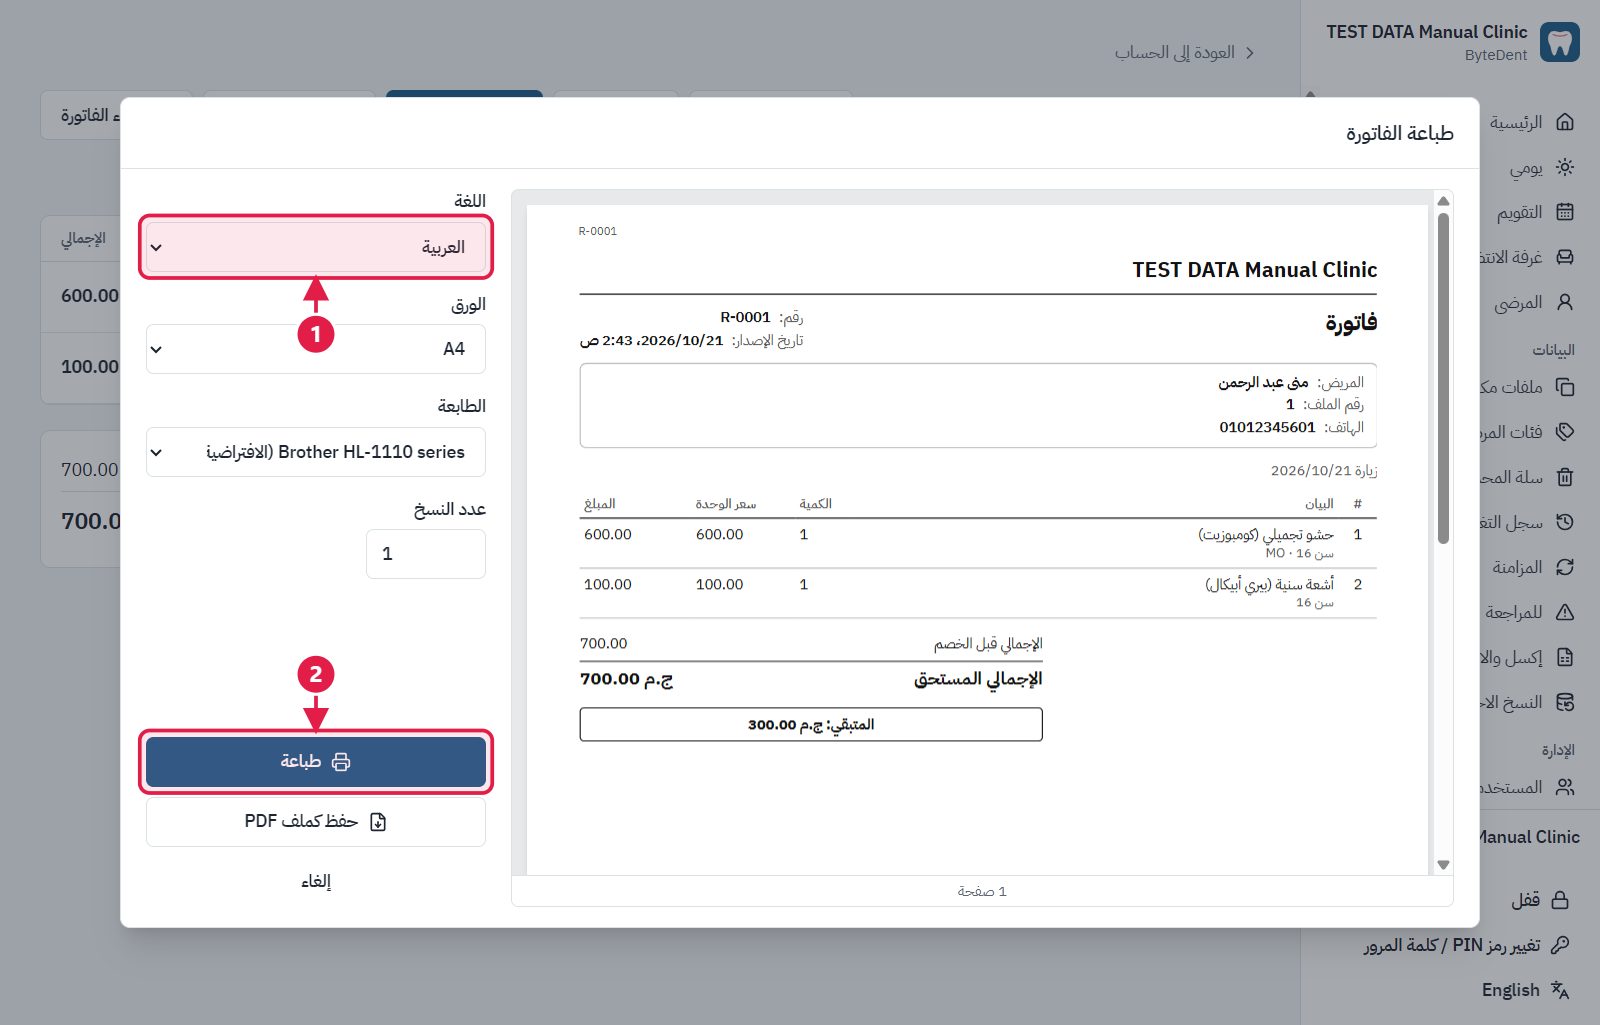Screen dimensions: 1600x1025
Task: Click English language switch text
Action: [1510, 990]
